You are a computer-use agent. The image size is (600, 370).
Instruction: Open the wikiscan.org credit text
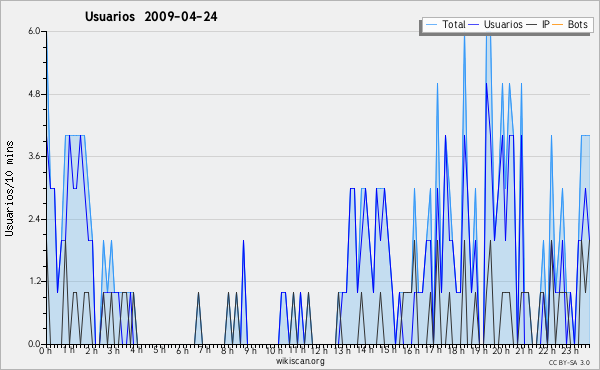coord(300,361)
